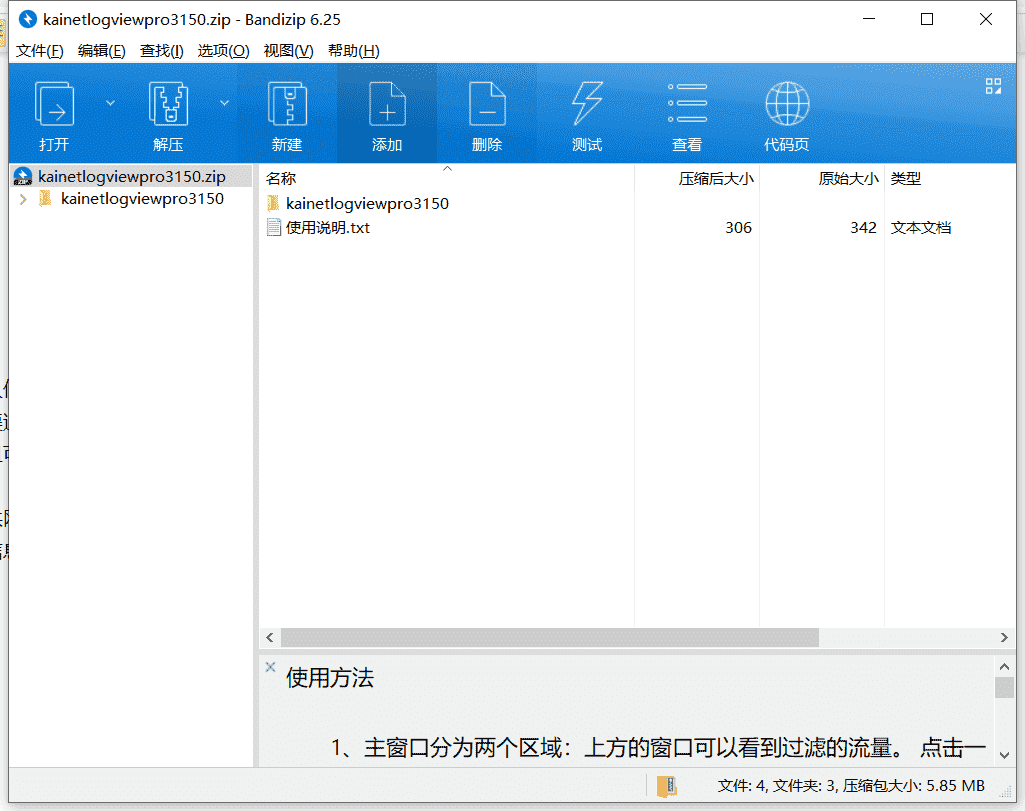1025x811 pixels.
Task: Click horizontal scrollbar left arrow
Action: [270, 637]
